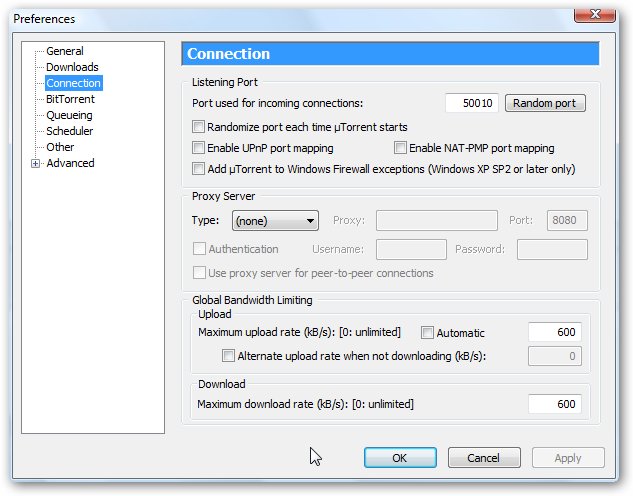
Task: Toggle Enable UPnP port mapping checkbox
Action: [198, 148]
